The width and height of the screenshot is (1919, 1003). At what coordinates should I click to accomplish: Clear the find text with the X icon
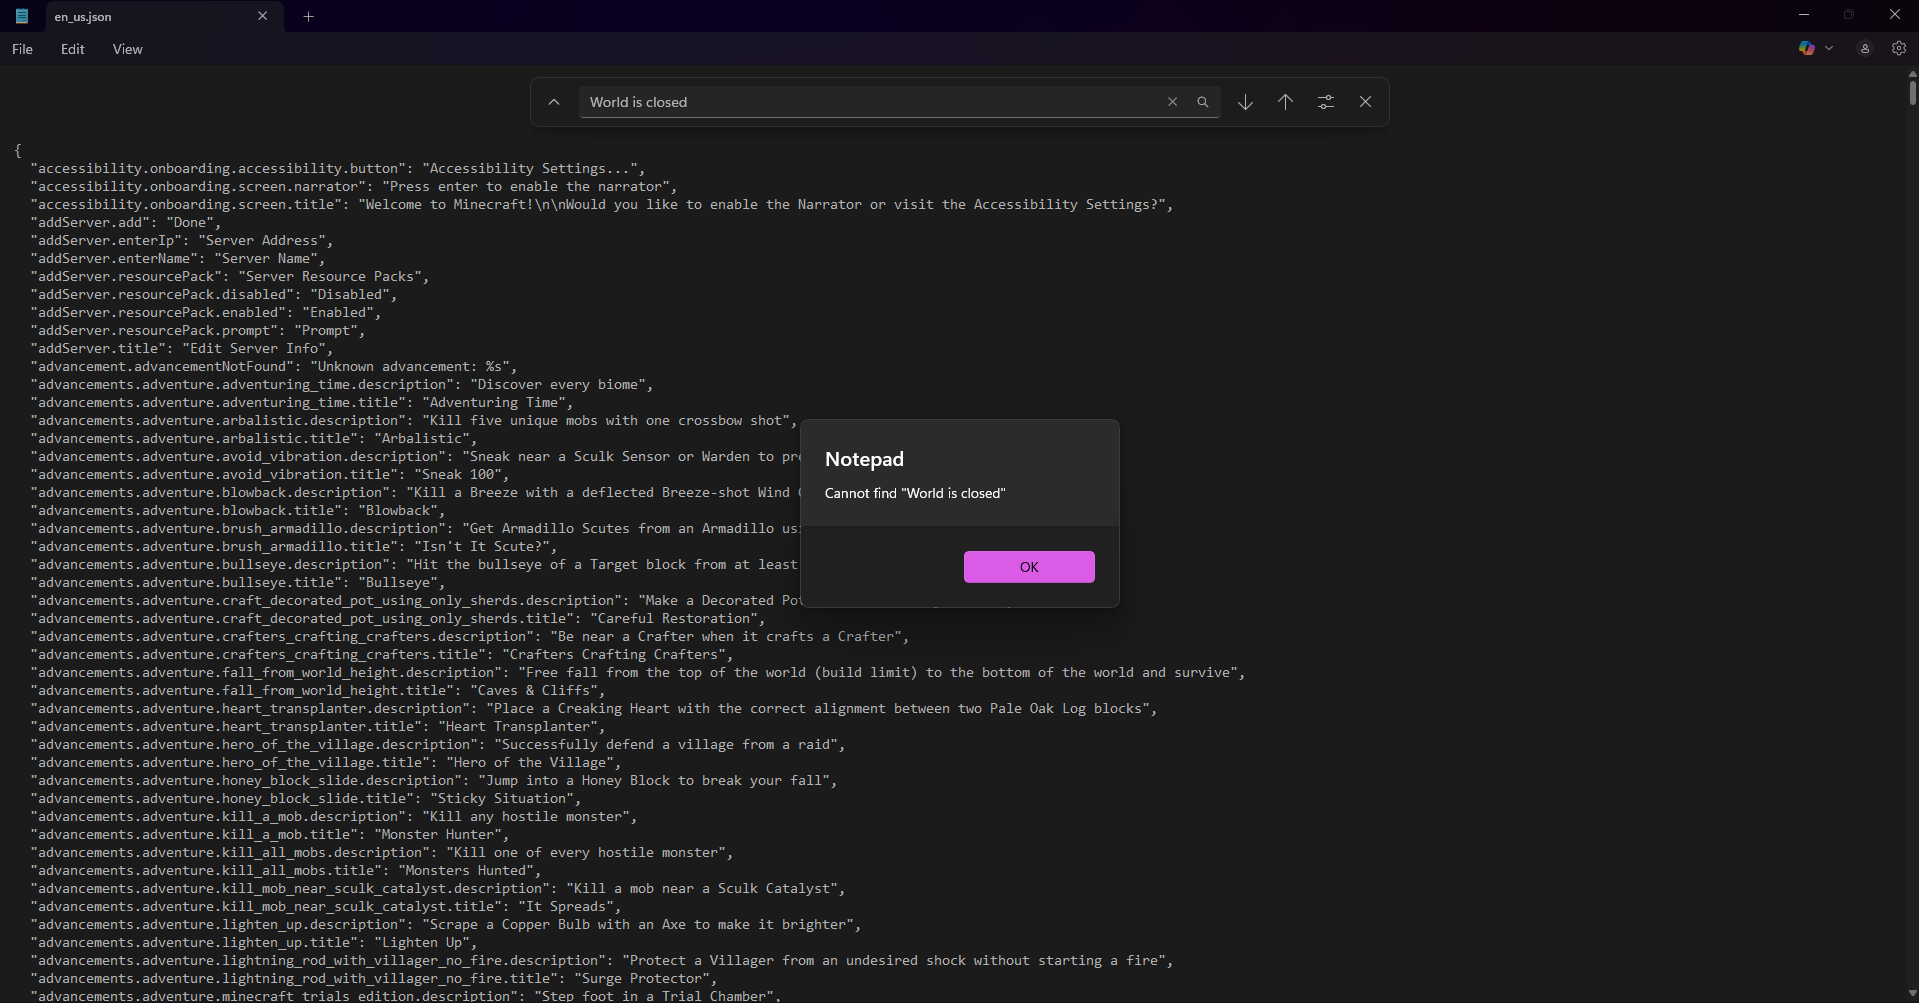pyautogui.click(x=1172, y=102)
